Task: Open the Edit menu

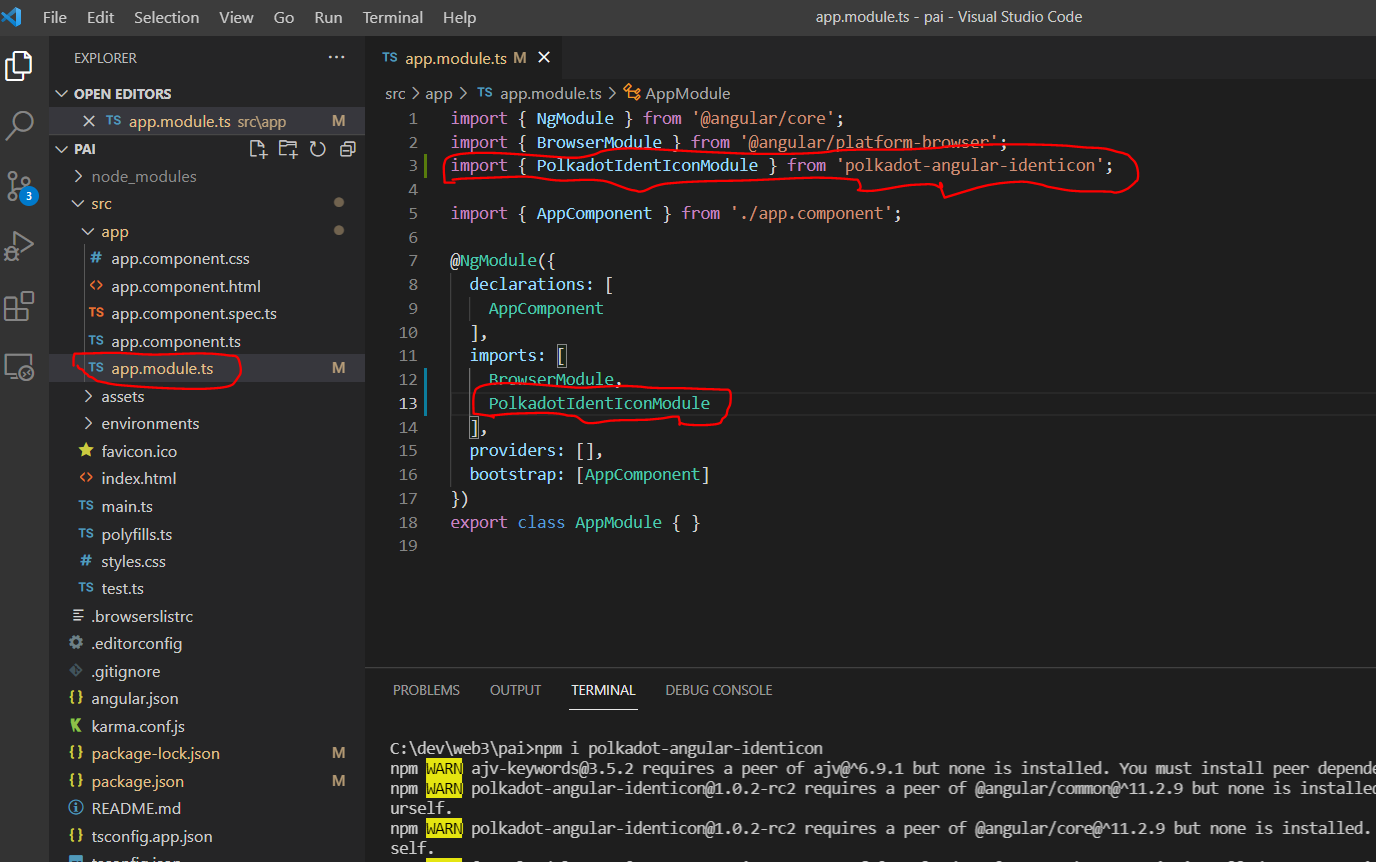Action: point(100,17)
